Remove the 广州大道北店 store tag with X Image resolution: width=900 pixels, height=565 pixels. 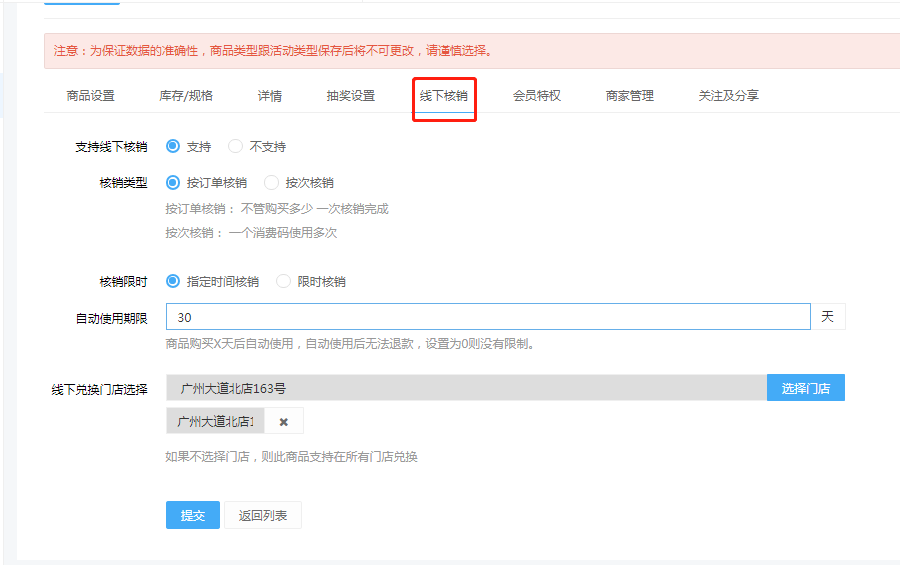284,421
